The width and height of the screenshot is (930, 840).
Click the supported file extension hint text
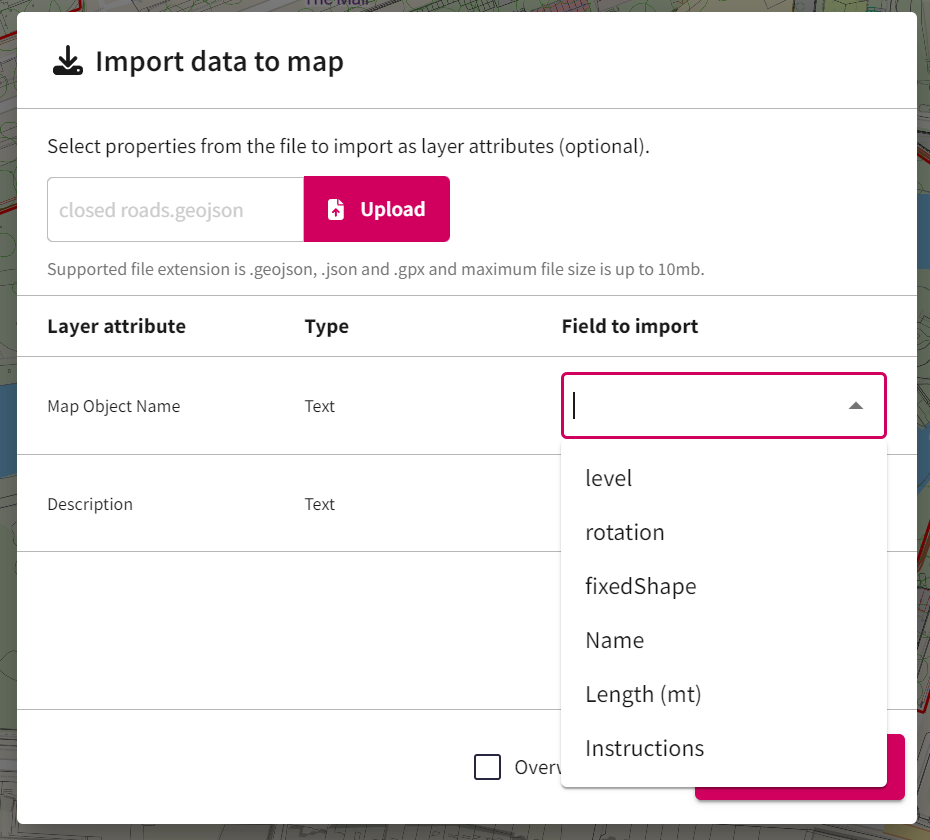(376, 269)
